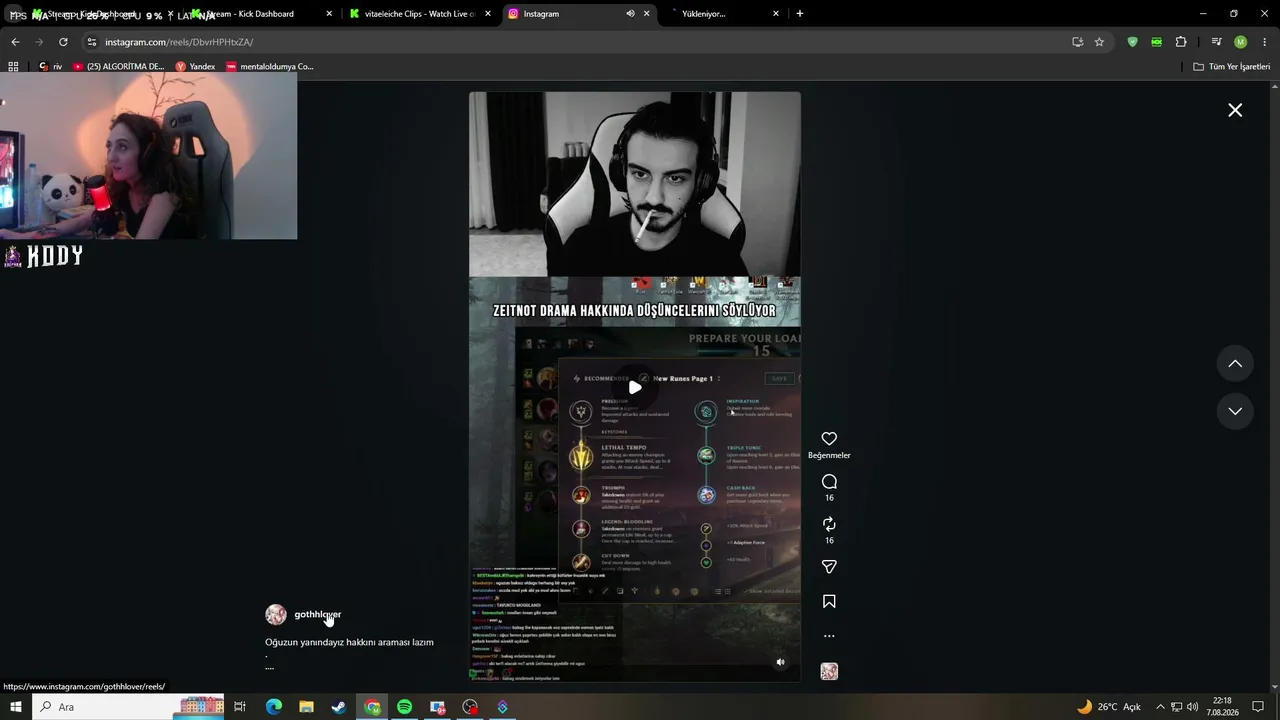The width and height of the screenshot is (1280, 720).
Task: Show hidden system tray icons
Action: [x=1160, y=707]
